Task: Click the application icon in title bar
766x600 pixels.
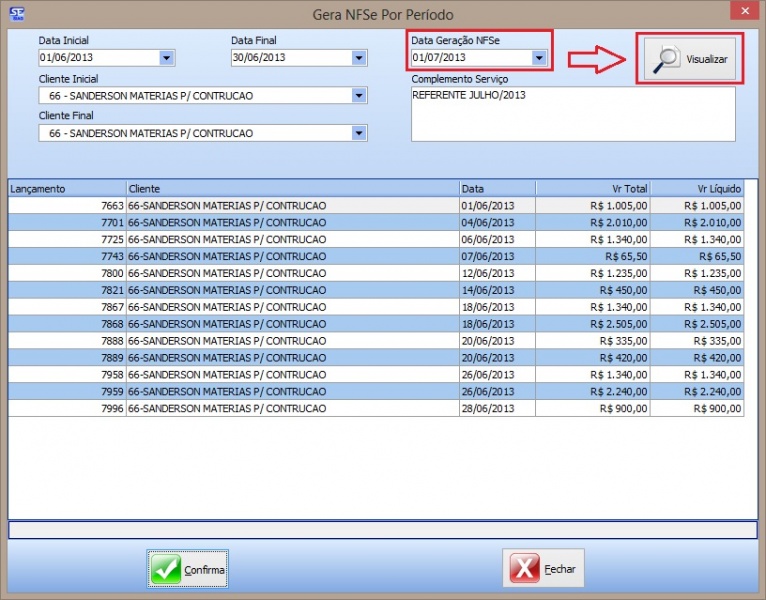Action: (x=15, y=13)
